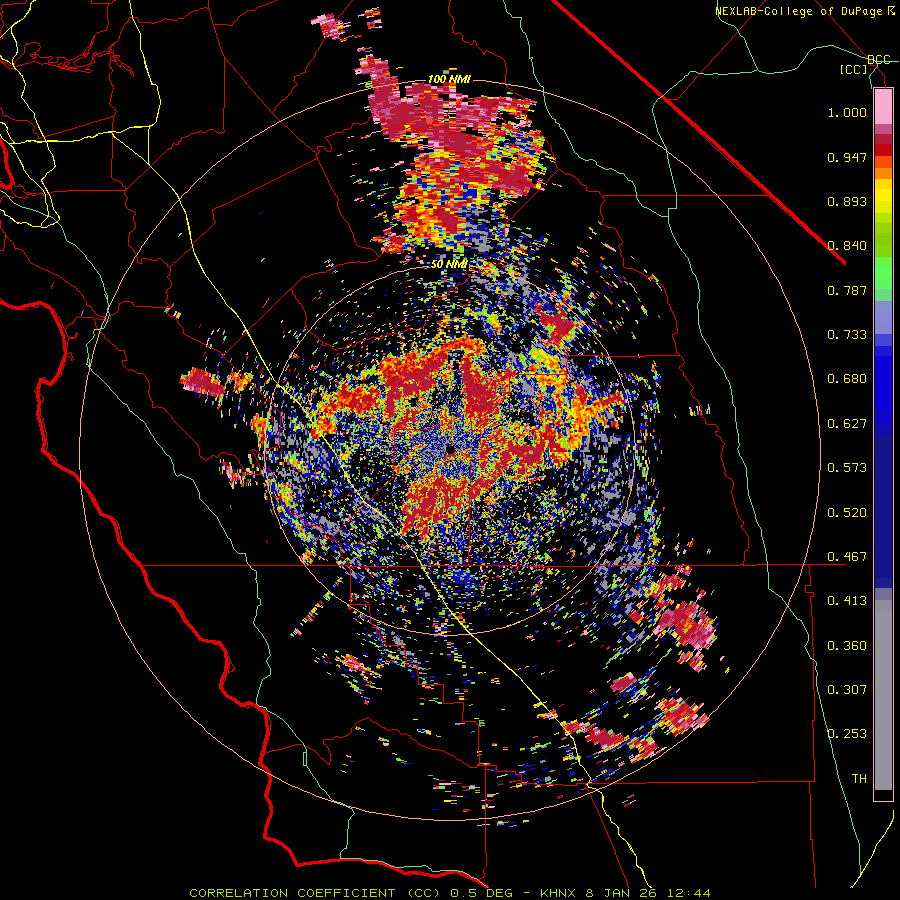This screenshot has height=900, width=900.
Task: Select the 0.307 scale value
Action: click(x=847, y=690)
